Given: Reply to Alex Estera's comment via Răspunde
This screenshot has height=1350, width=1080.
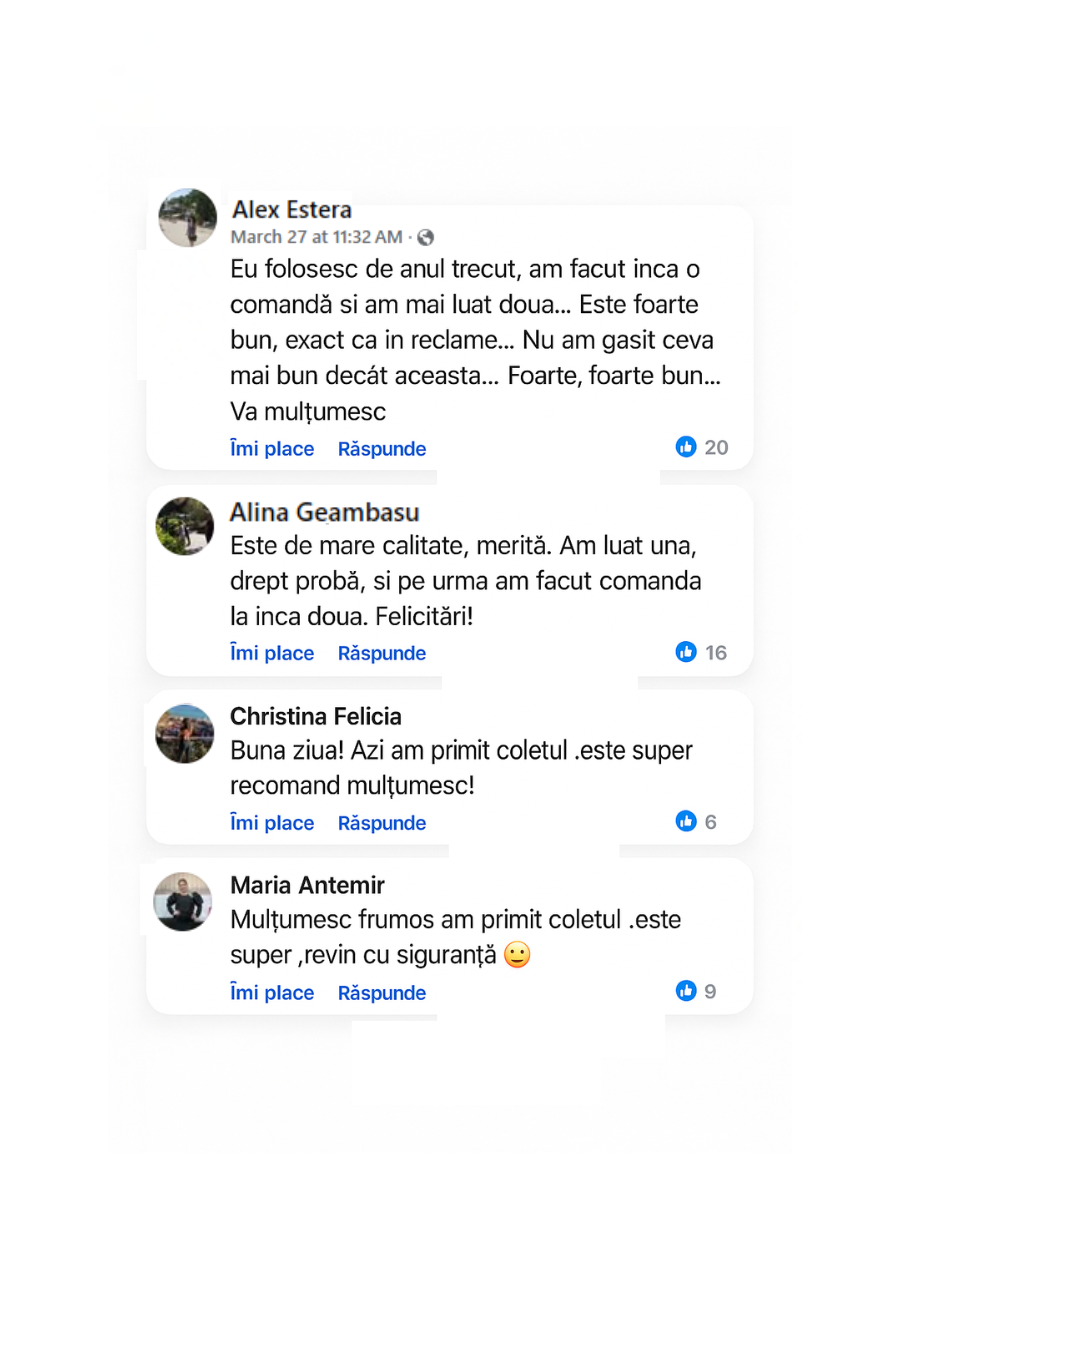Looking at the screenshot, I should coord(382,449).
